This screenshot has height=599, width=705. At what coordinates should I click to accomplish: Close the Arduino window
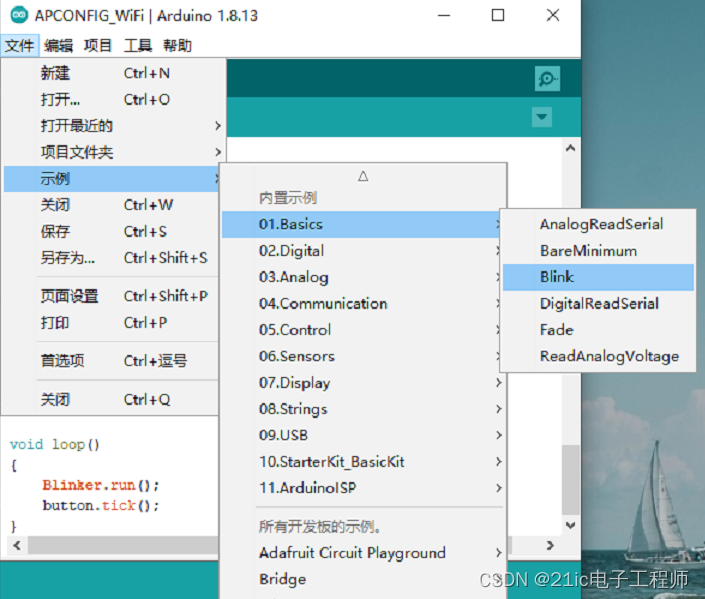click(553, 15)
